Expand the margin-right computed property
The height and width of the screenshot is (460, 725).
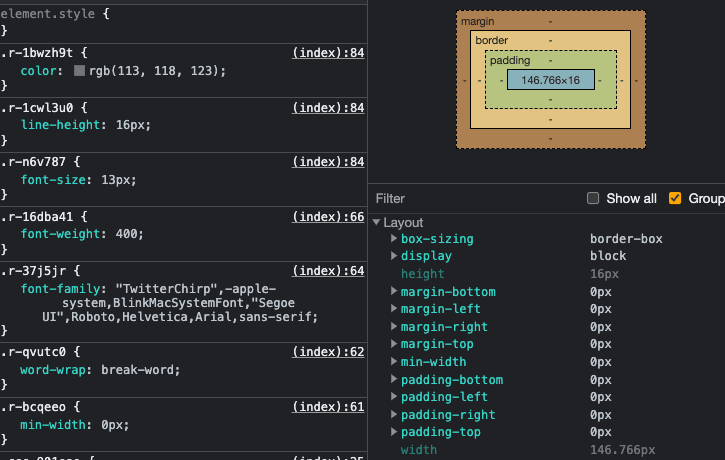tap(393, 326)
